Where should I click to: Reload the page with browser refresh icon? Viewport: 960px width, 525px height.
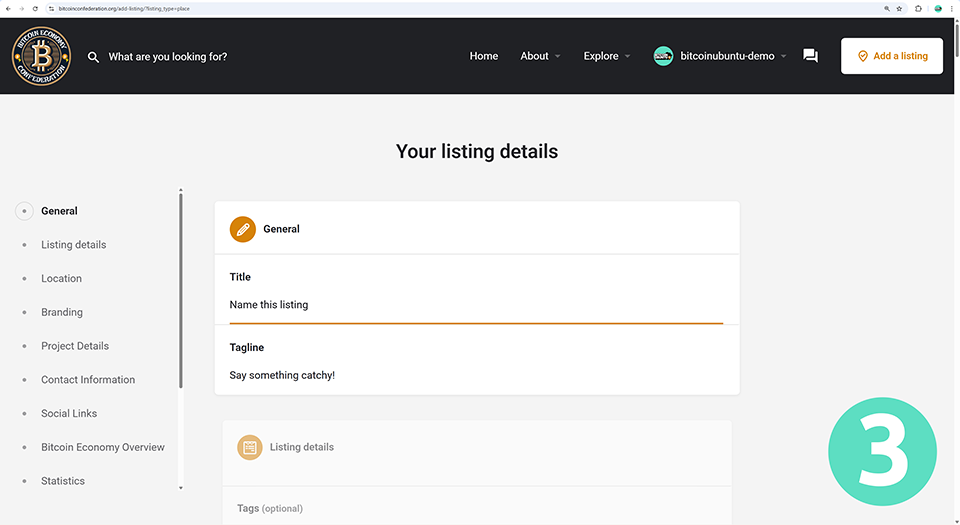tap(36, 8)
